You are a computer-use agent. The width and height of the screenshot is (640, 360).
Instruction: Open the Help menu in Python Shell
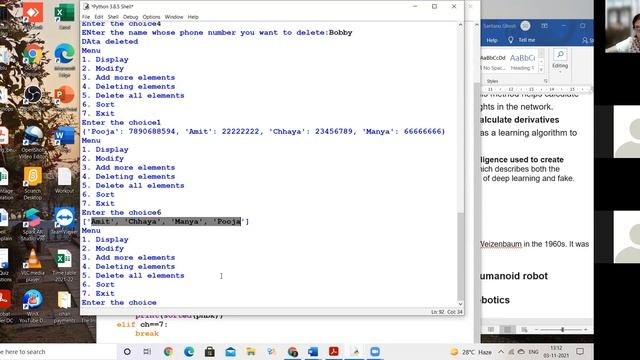point(193,17)
